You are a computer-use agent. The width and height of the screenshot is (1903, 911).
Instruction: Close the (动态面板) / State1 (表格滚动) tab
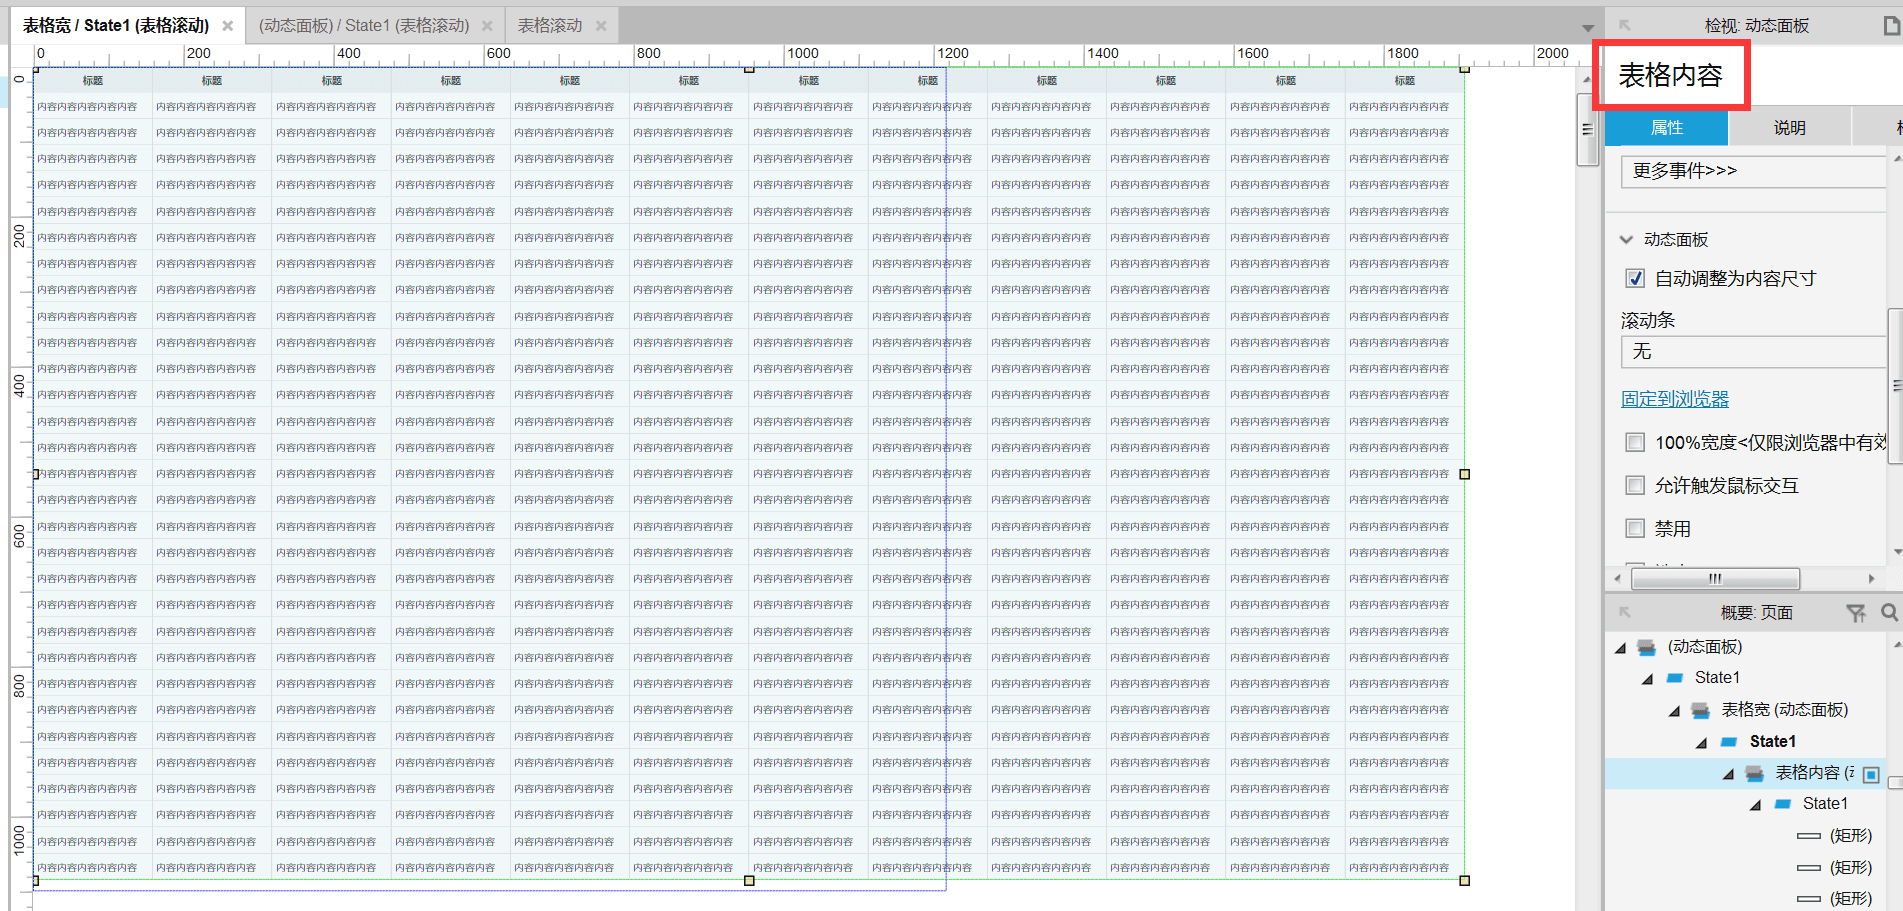(x=487, y=26)
